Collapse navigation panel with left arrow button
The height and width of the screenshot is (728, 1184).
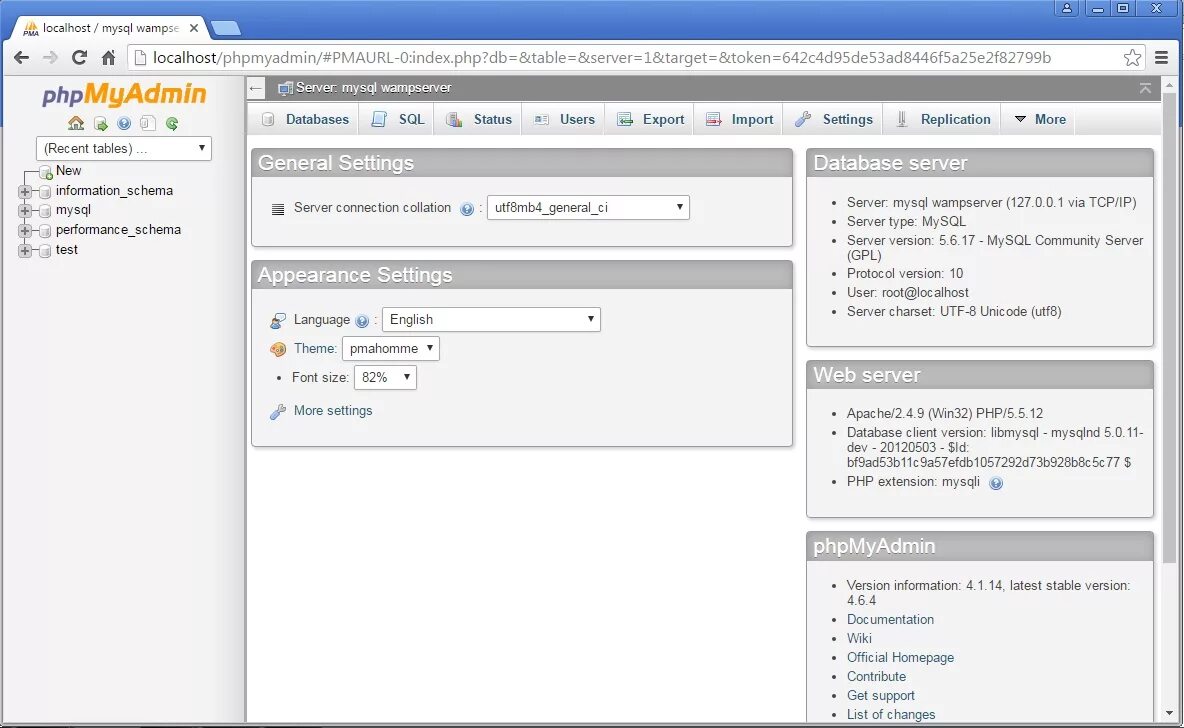255,88
